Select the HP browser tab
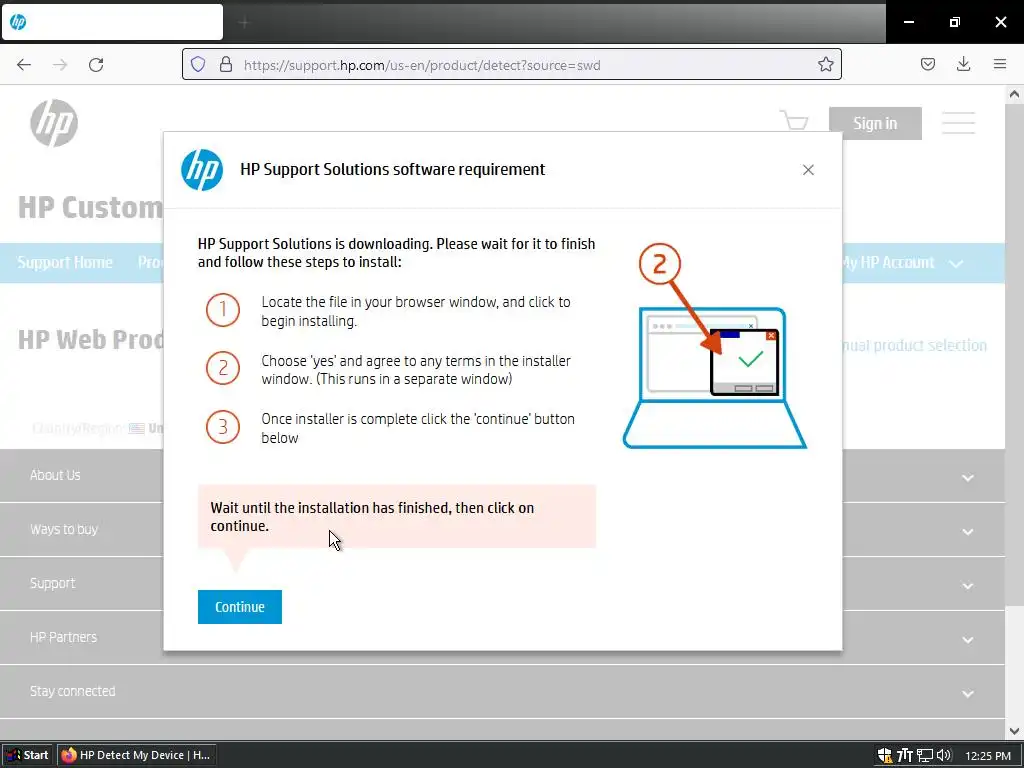This screenshot has height=768, width=1024. pos(112,22)
